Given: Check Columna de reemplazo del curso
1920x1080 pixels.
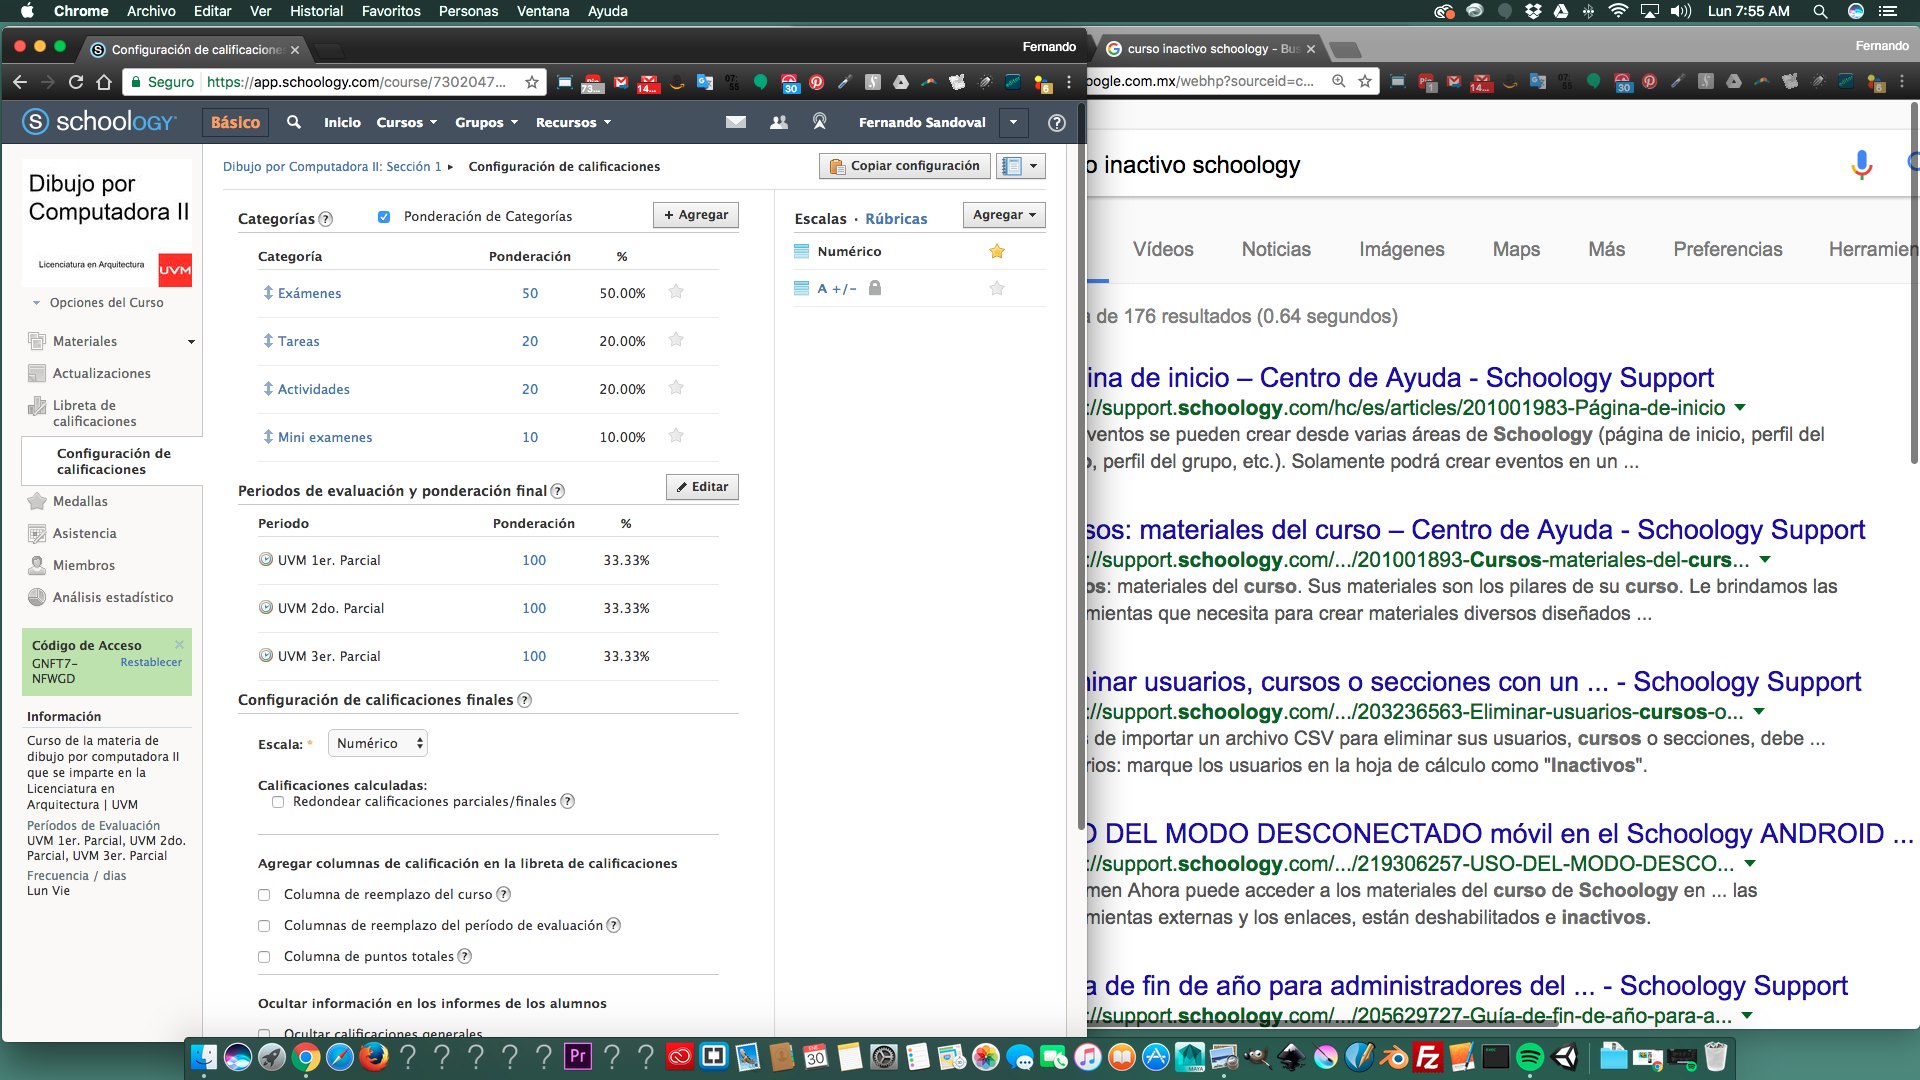Looking at the screenshot, I should click(x=264, y=895).
